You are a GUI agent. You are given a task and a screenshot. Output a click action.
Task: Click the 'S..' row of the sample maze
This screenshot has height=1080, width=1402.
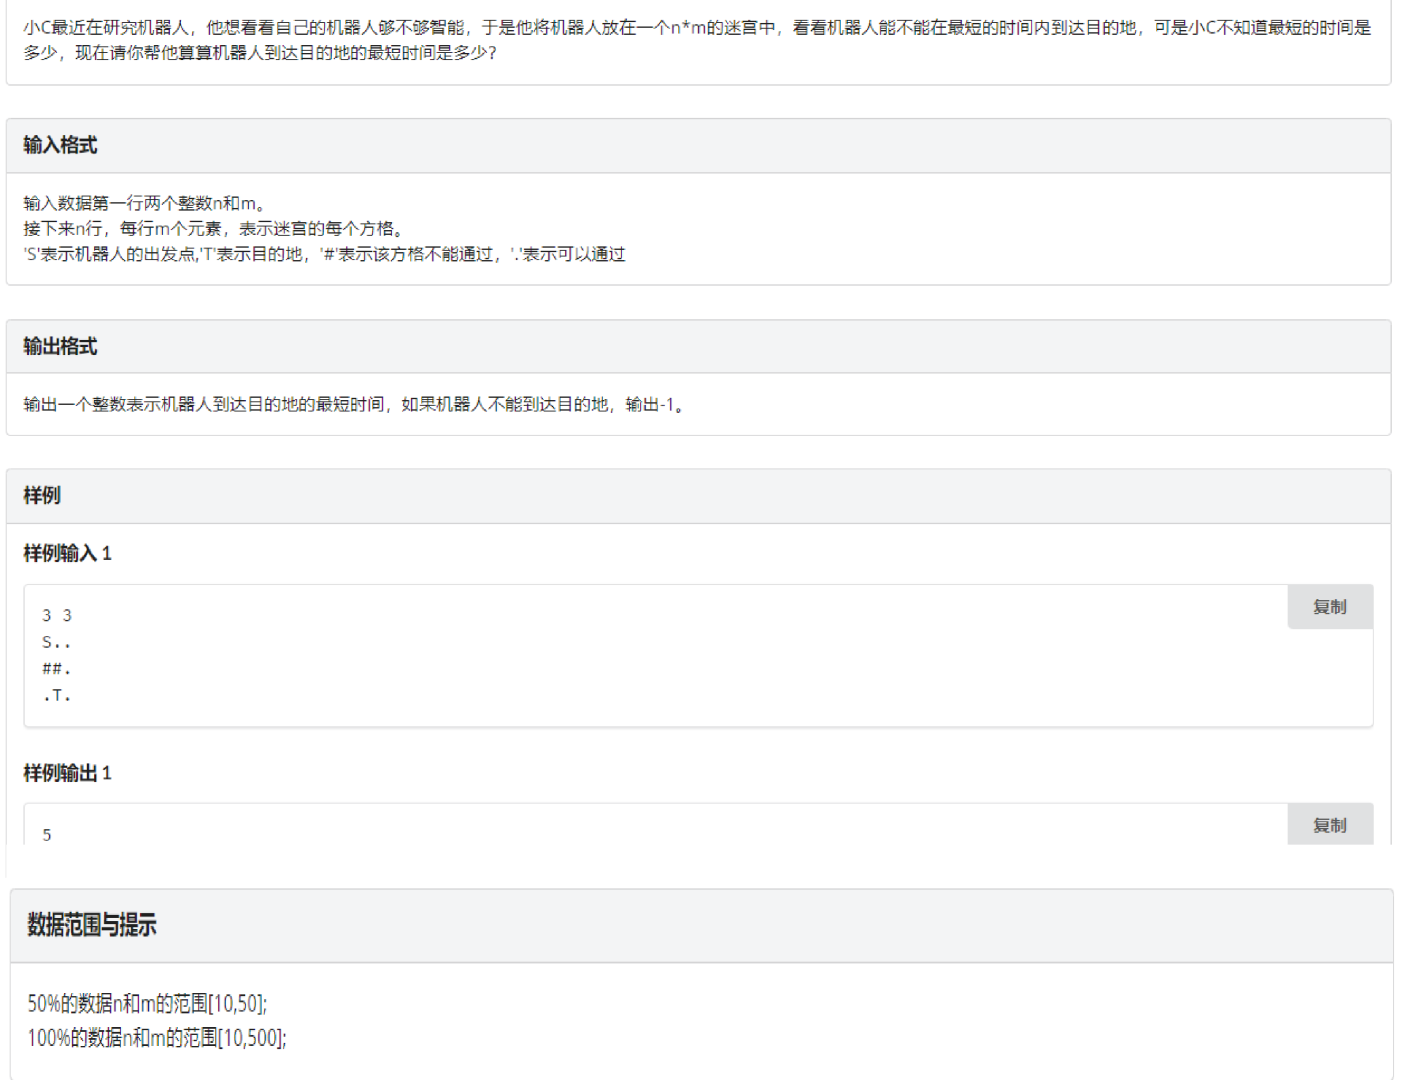(56, 643)
